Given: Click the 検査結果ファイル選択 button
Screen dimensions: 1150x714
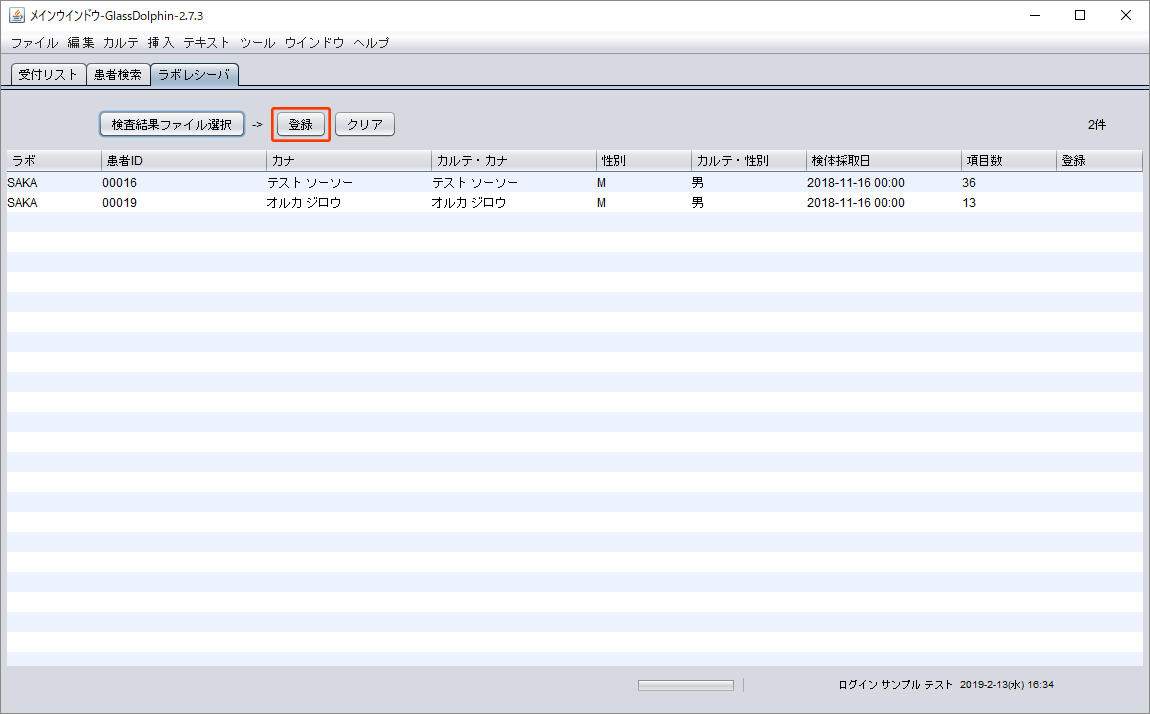Looking at the screenshot, I should (x=172, y=125).
